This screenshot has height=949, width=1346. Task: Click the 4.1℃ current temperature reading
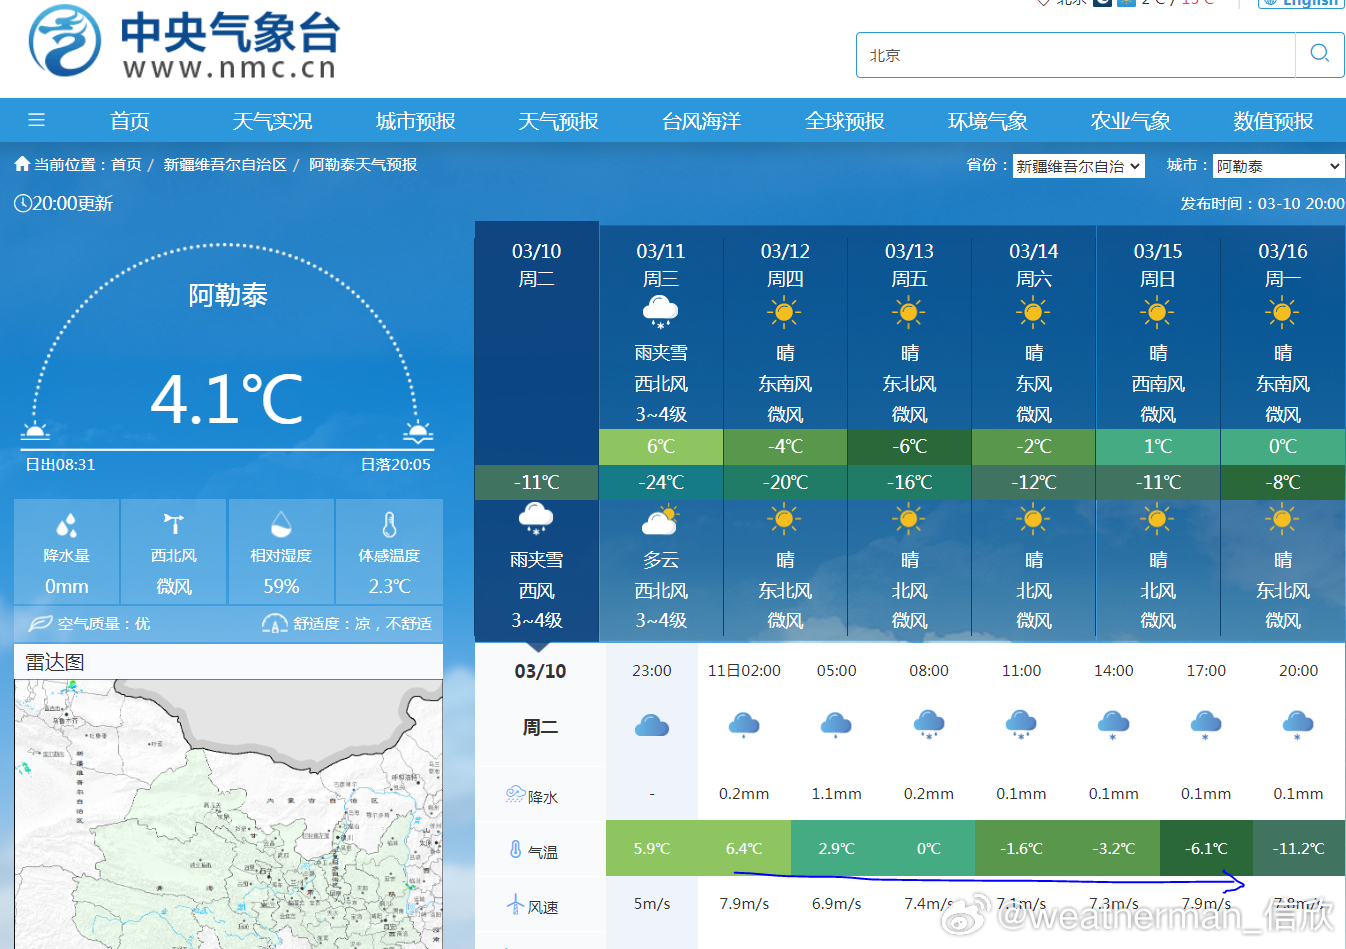227,399
